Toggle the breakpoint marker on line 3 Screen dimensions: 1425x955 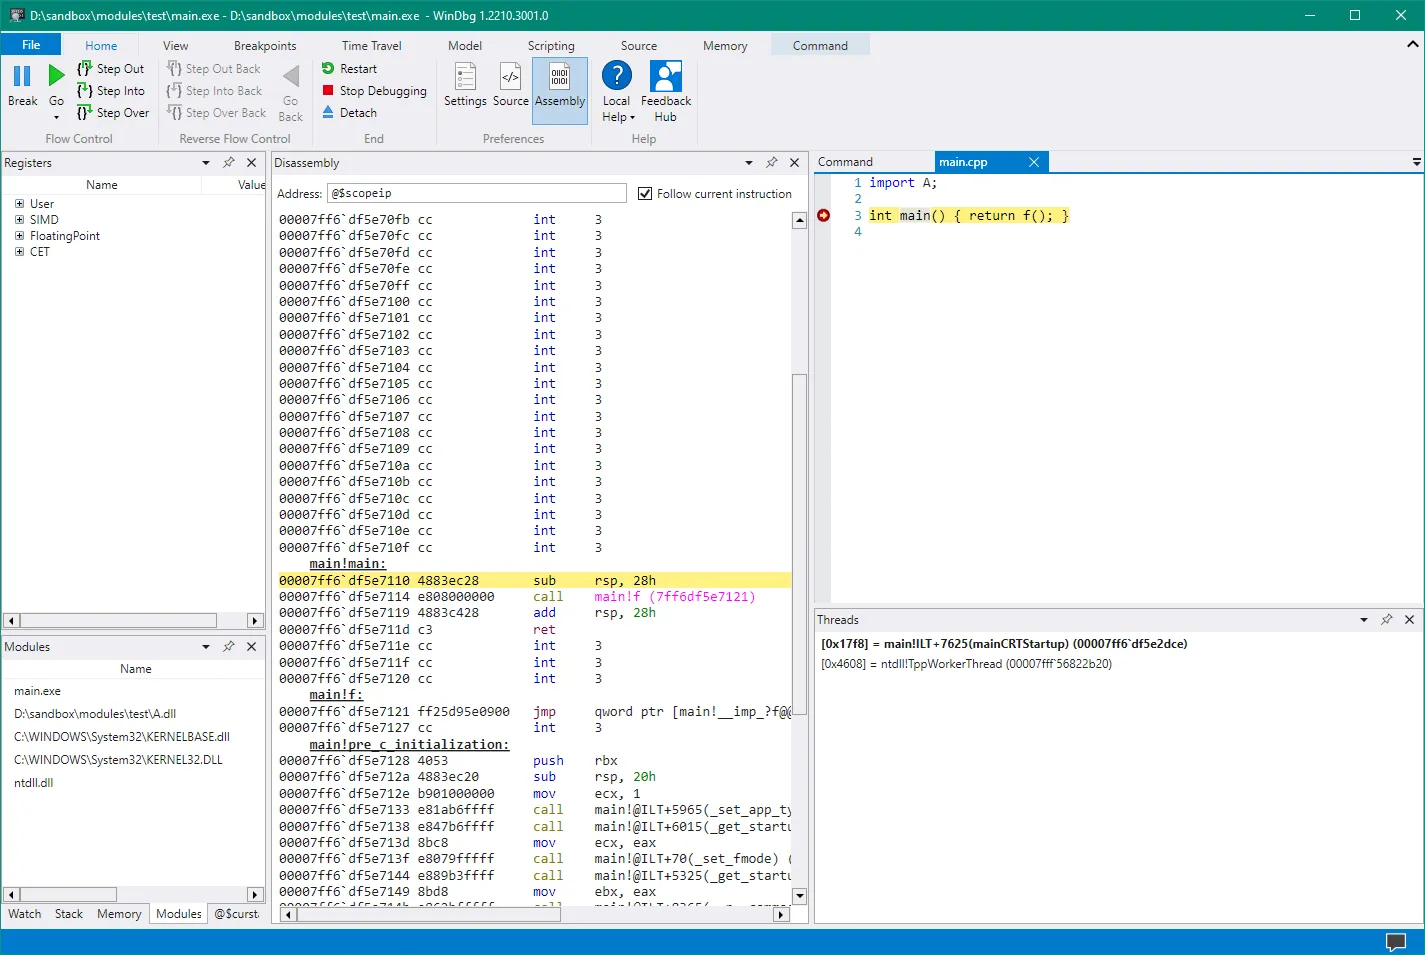(x=823, y=216)
